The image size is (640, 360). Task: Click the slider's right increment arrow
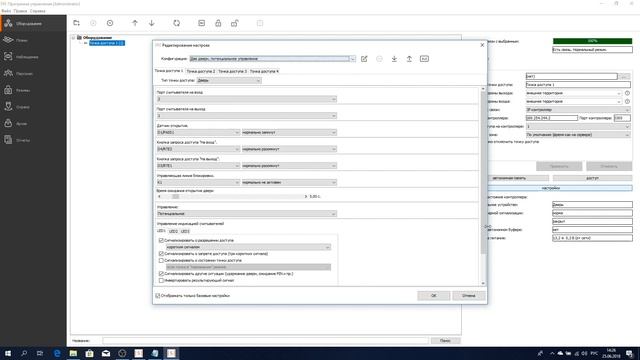pos(306,197)
